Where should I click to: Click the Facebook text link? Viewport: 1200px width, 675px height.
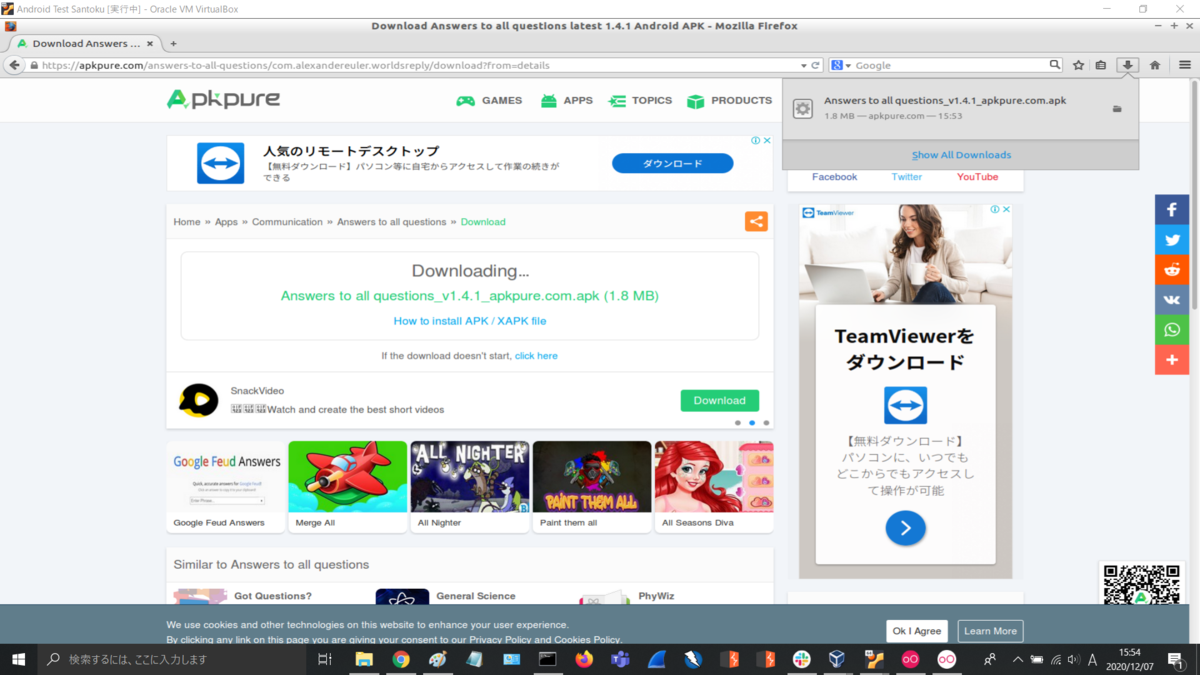[x=834, y=177]
